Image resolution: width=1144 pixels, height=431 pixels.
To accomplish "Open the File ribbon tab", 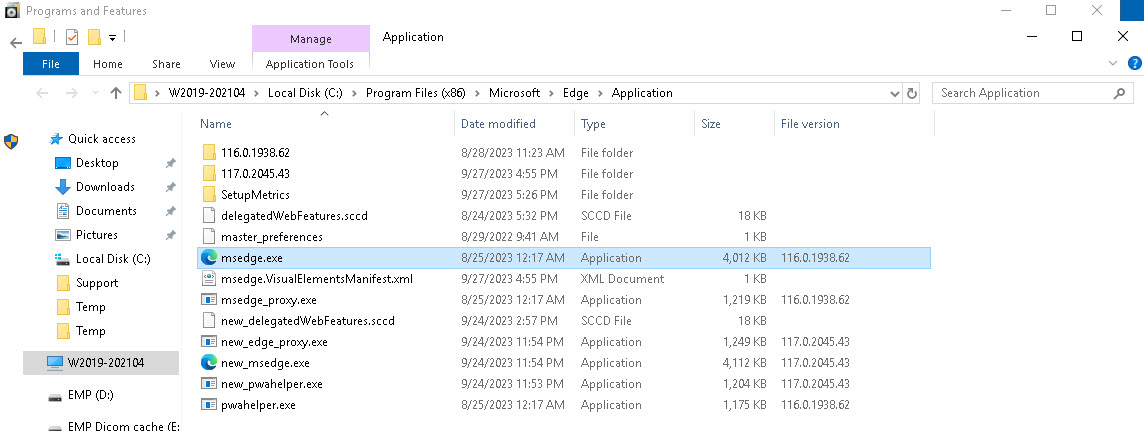I will tap(51, 64).
